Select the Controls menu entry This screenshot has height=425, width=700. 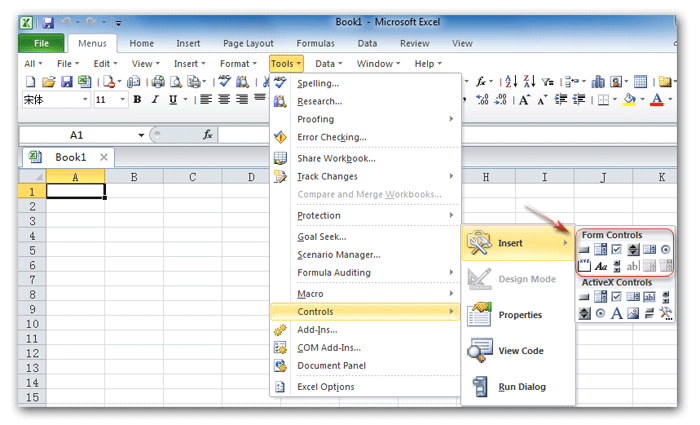(366, 312)
